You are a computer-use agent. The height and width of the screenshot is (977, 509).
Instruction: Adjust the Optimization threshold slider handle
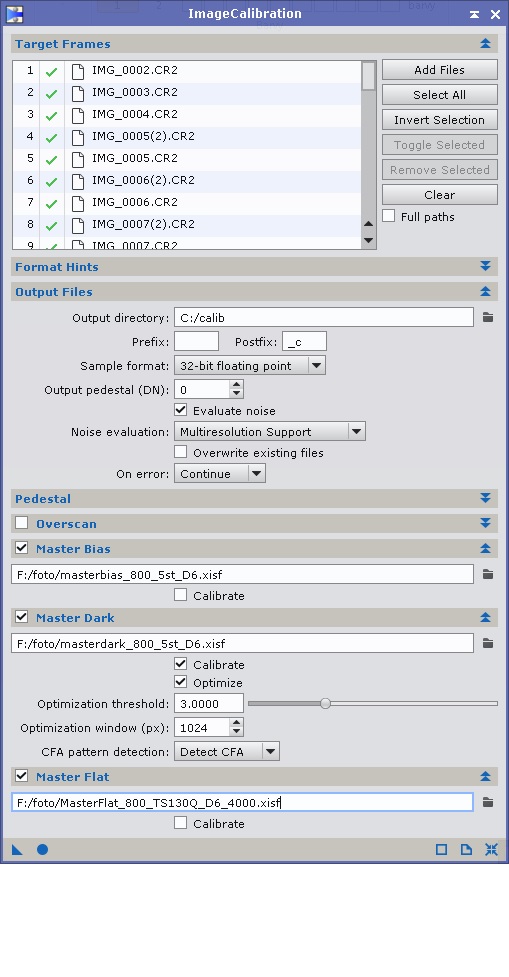coord(325,703)
